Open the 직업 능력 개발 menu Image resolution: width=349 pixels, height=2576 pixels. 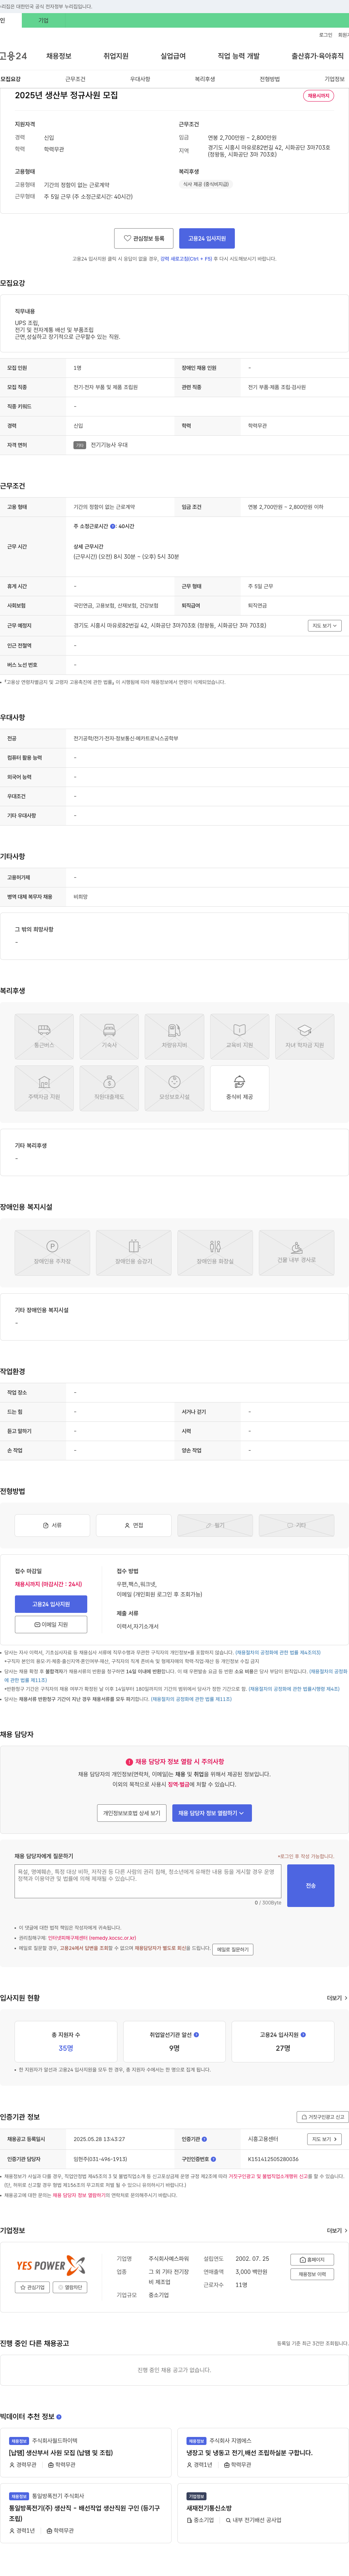(239, 56)
